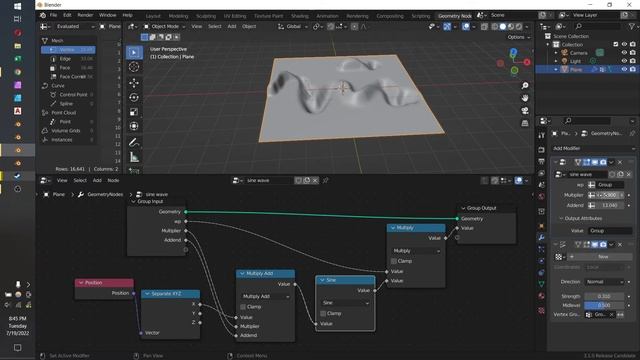
Task: Open the Object Mode dropdown
Action: (164, 27)
